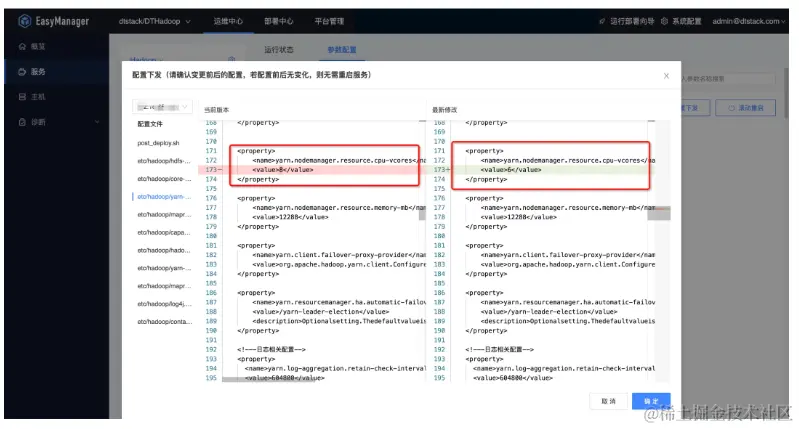The height and width of the screenshot is (429, 799).
Task: Click added line 173 in 最新修改 pane
Action: tap(543, 170)
